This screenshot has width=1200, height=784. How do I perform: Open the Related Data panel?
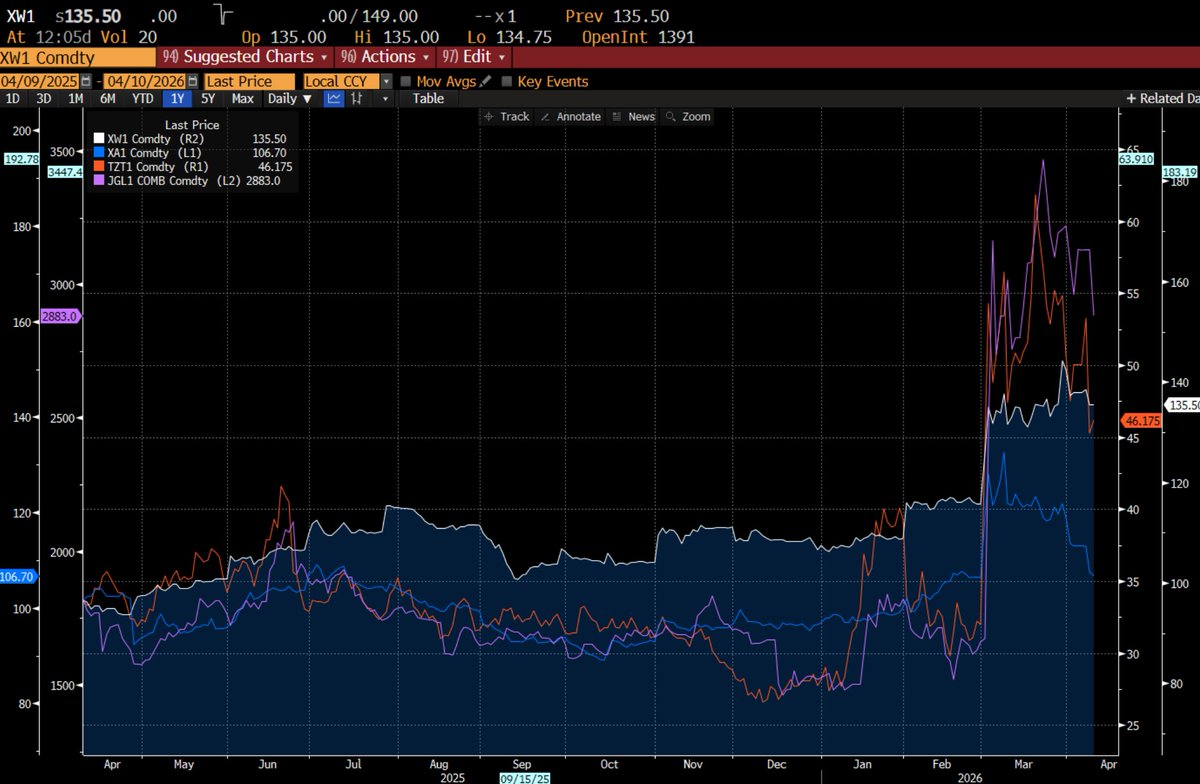click(1162, 98)
